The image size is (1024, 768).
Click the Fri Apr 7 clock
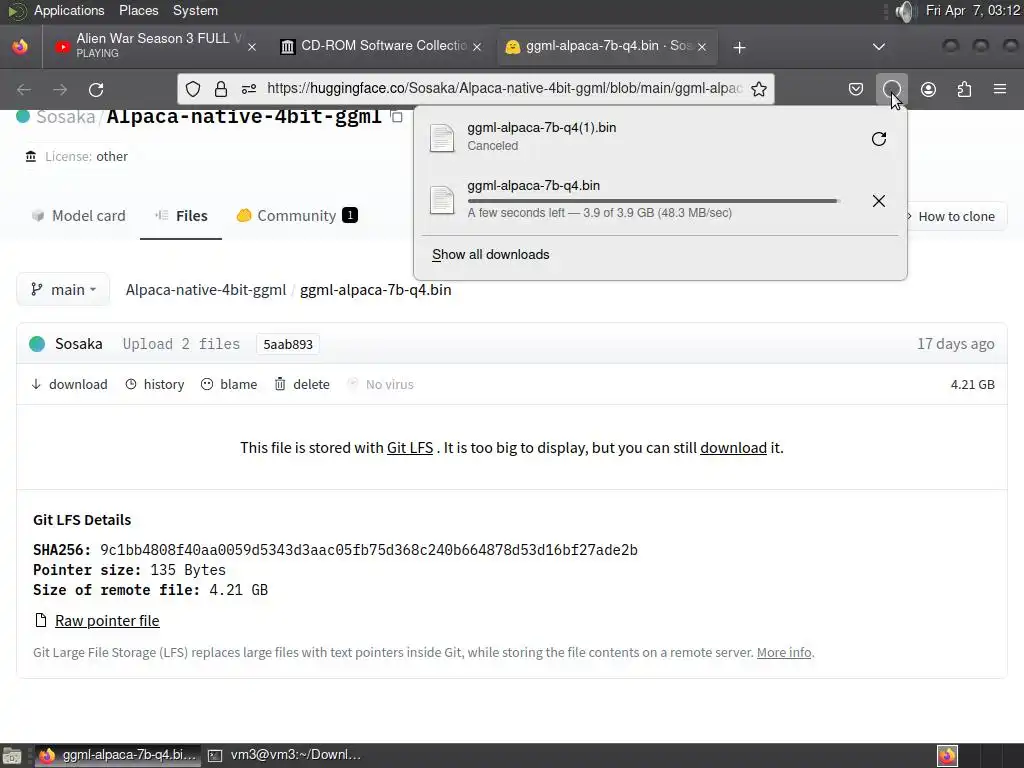tap(972, 10)
